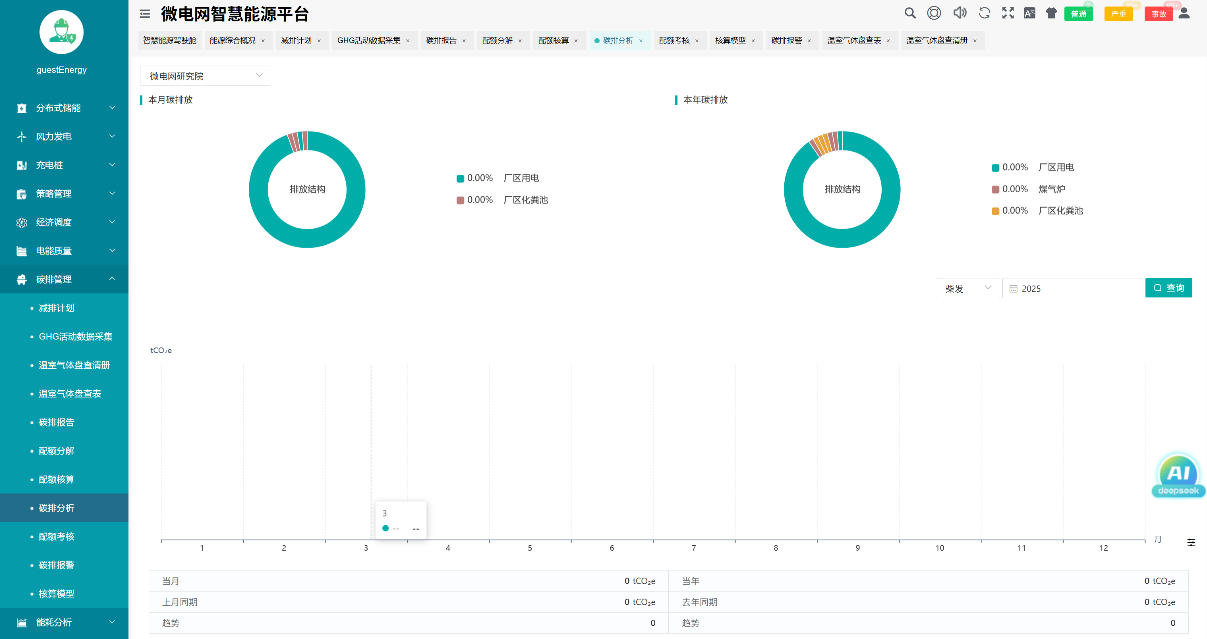Select 配额考核 in the sidebar submenu
The image size is (1207, 639).
(x=56, y=537)
